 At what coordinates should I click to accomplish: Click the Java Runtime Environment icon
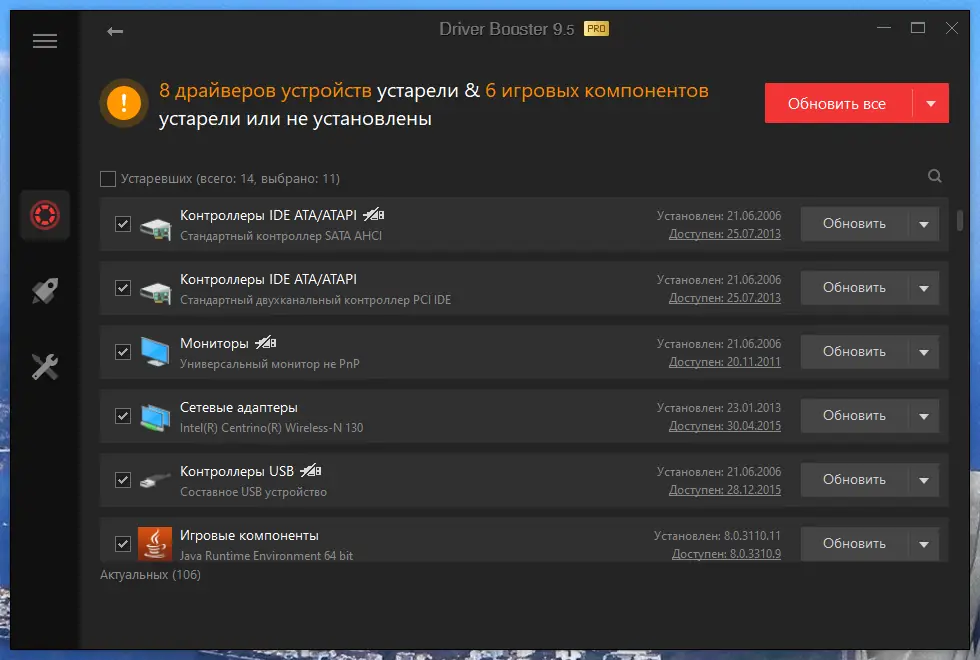155,543
